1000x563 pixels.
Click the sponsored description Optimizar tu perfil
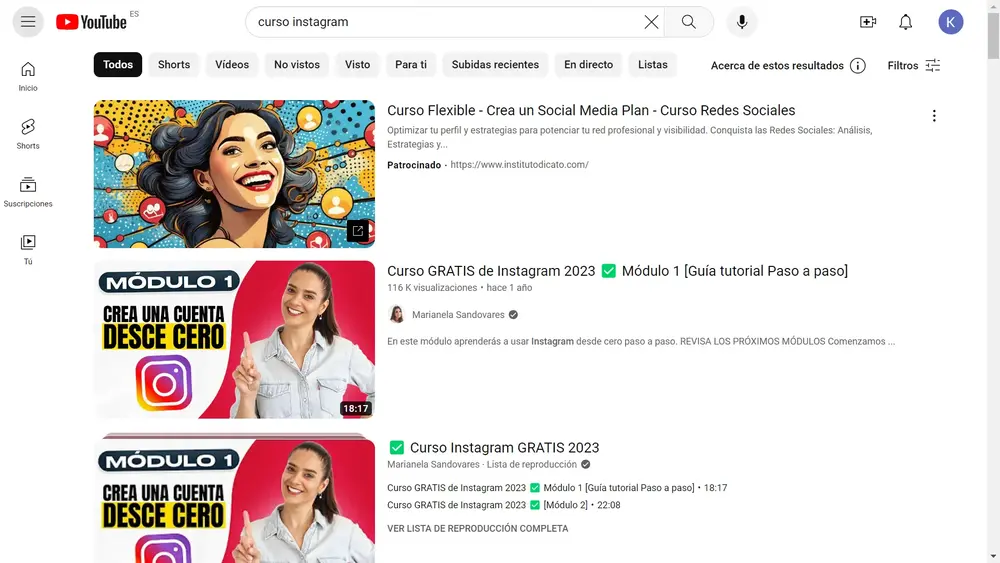click(x=629, y=137)
